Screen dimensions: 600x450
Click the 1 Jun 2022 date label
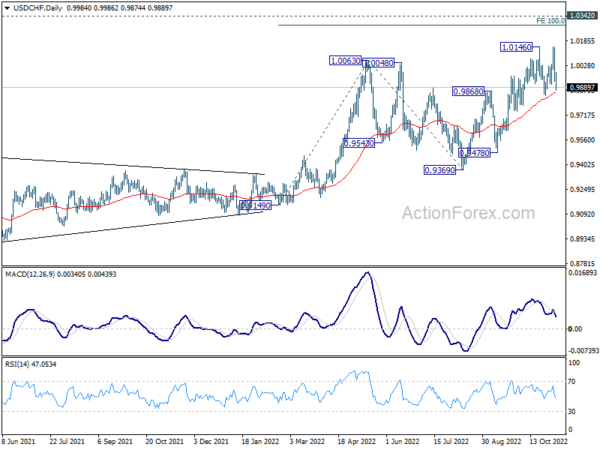coord(403,441)
